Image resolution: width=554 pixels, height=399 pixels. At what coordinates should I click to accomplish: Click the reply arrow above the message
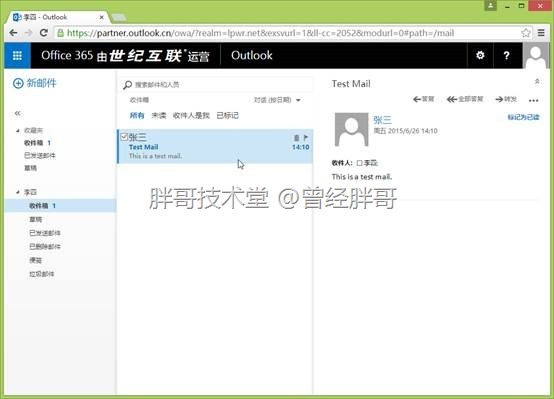click(423, 99)
